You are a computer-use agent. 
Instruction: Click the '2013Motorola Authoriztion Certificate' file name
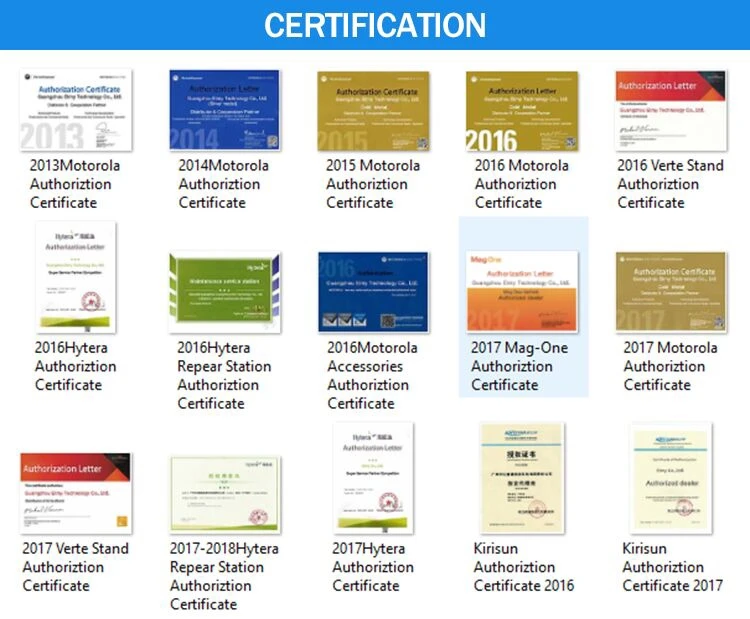coord(75,184)
